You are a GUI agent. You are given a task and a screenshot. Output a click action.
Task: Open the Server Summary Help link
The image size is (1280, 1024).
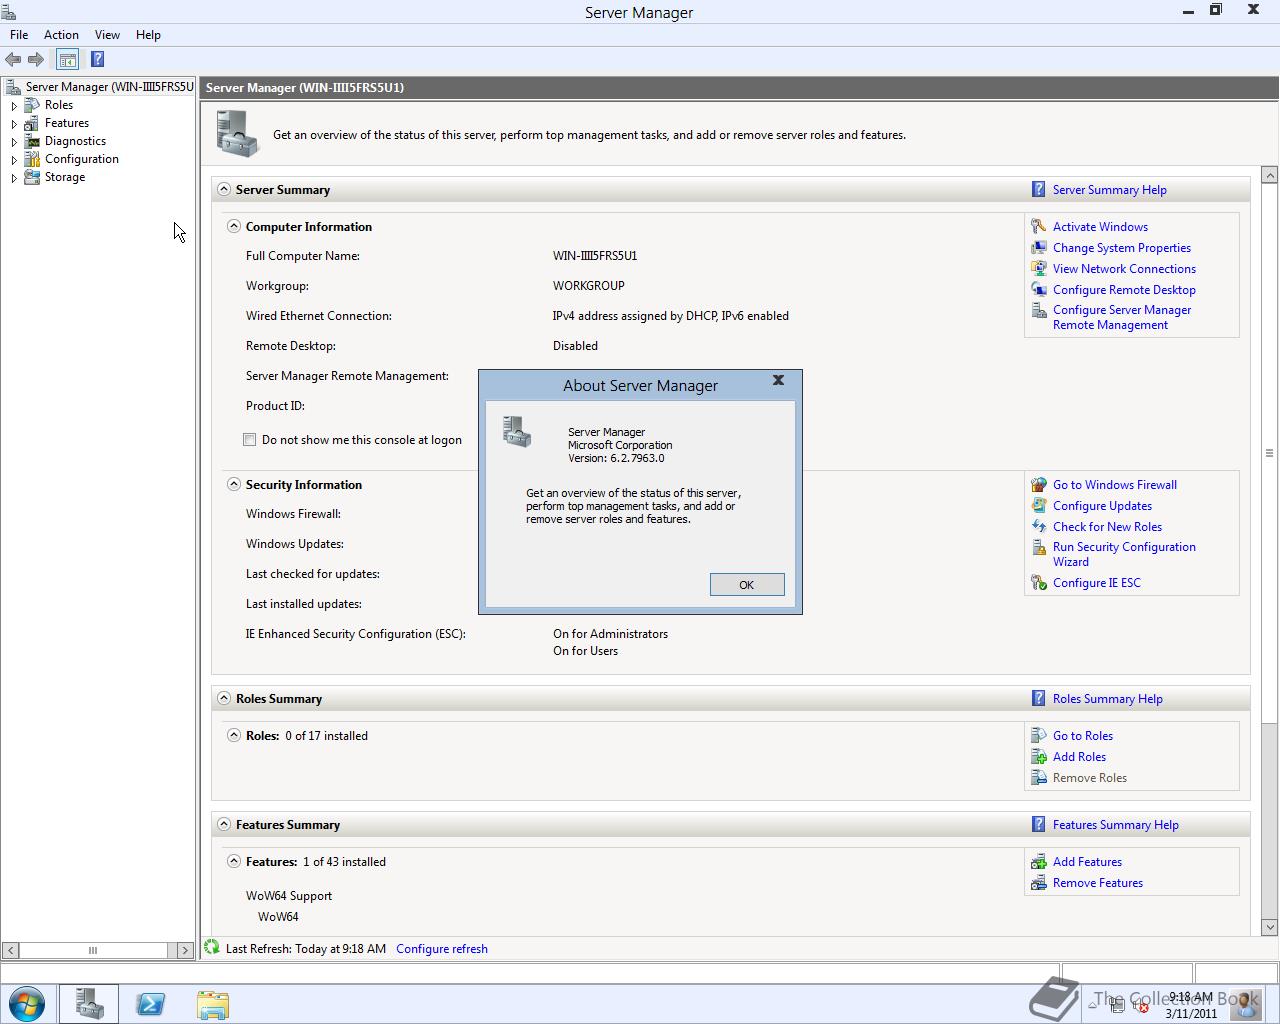[1109, 190]
